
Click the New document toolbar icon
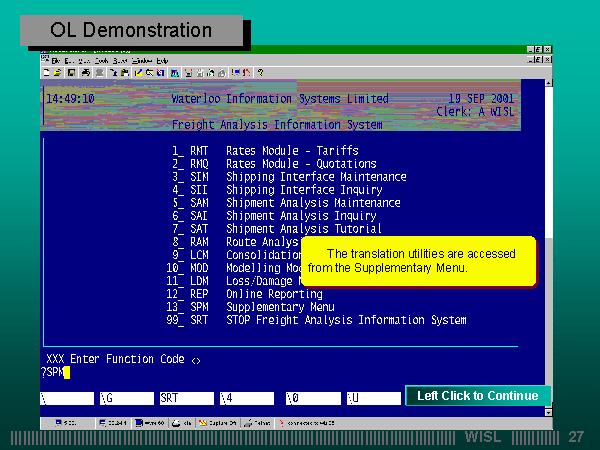point(47,73)
